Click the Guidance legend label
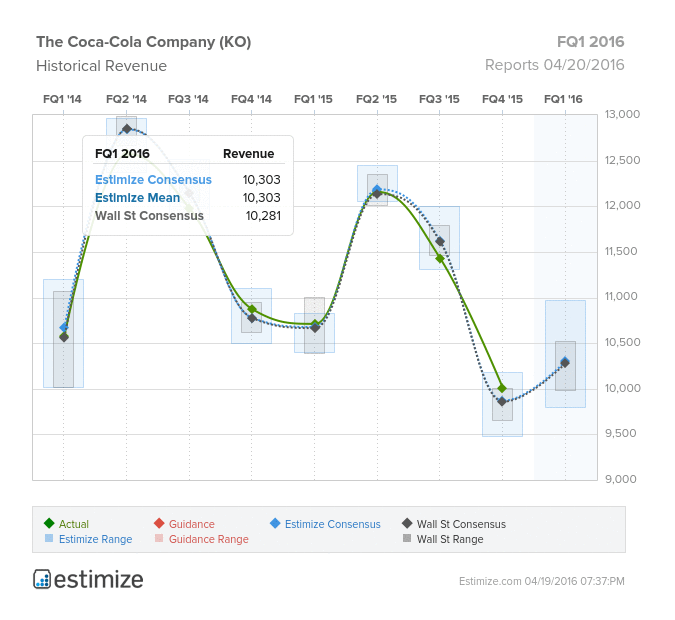Viewport: 675px width, 620px height. tap(192, 524)
